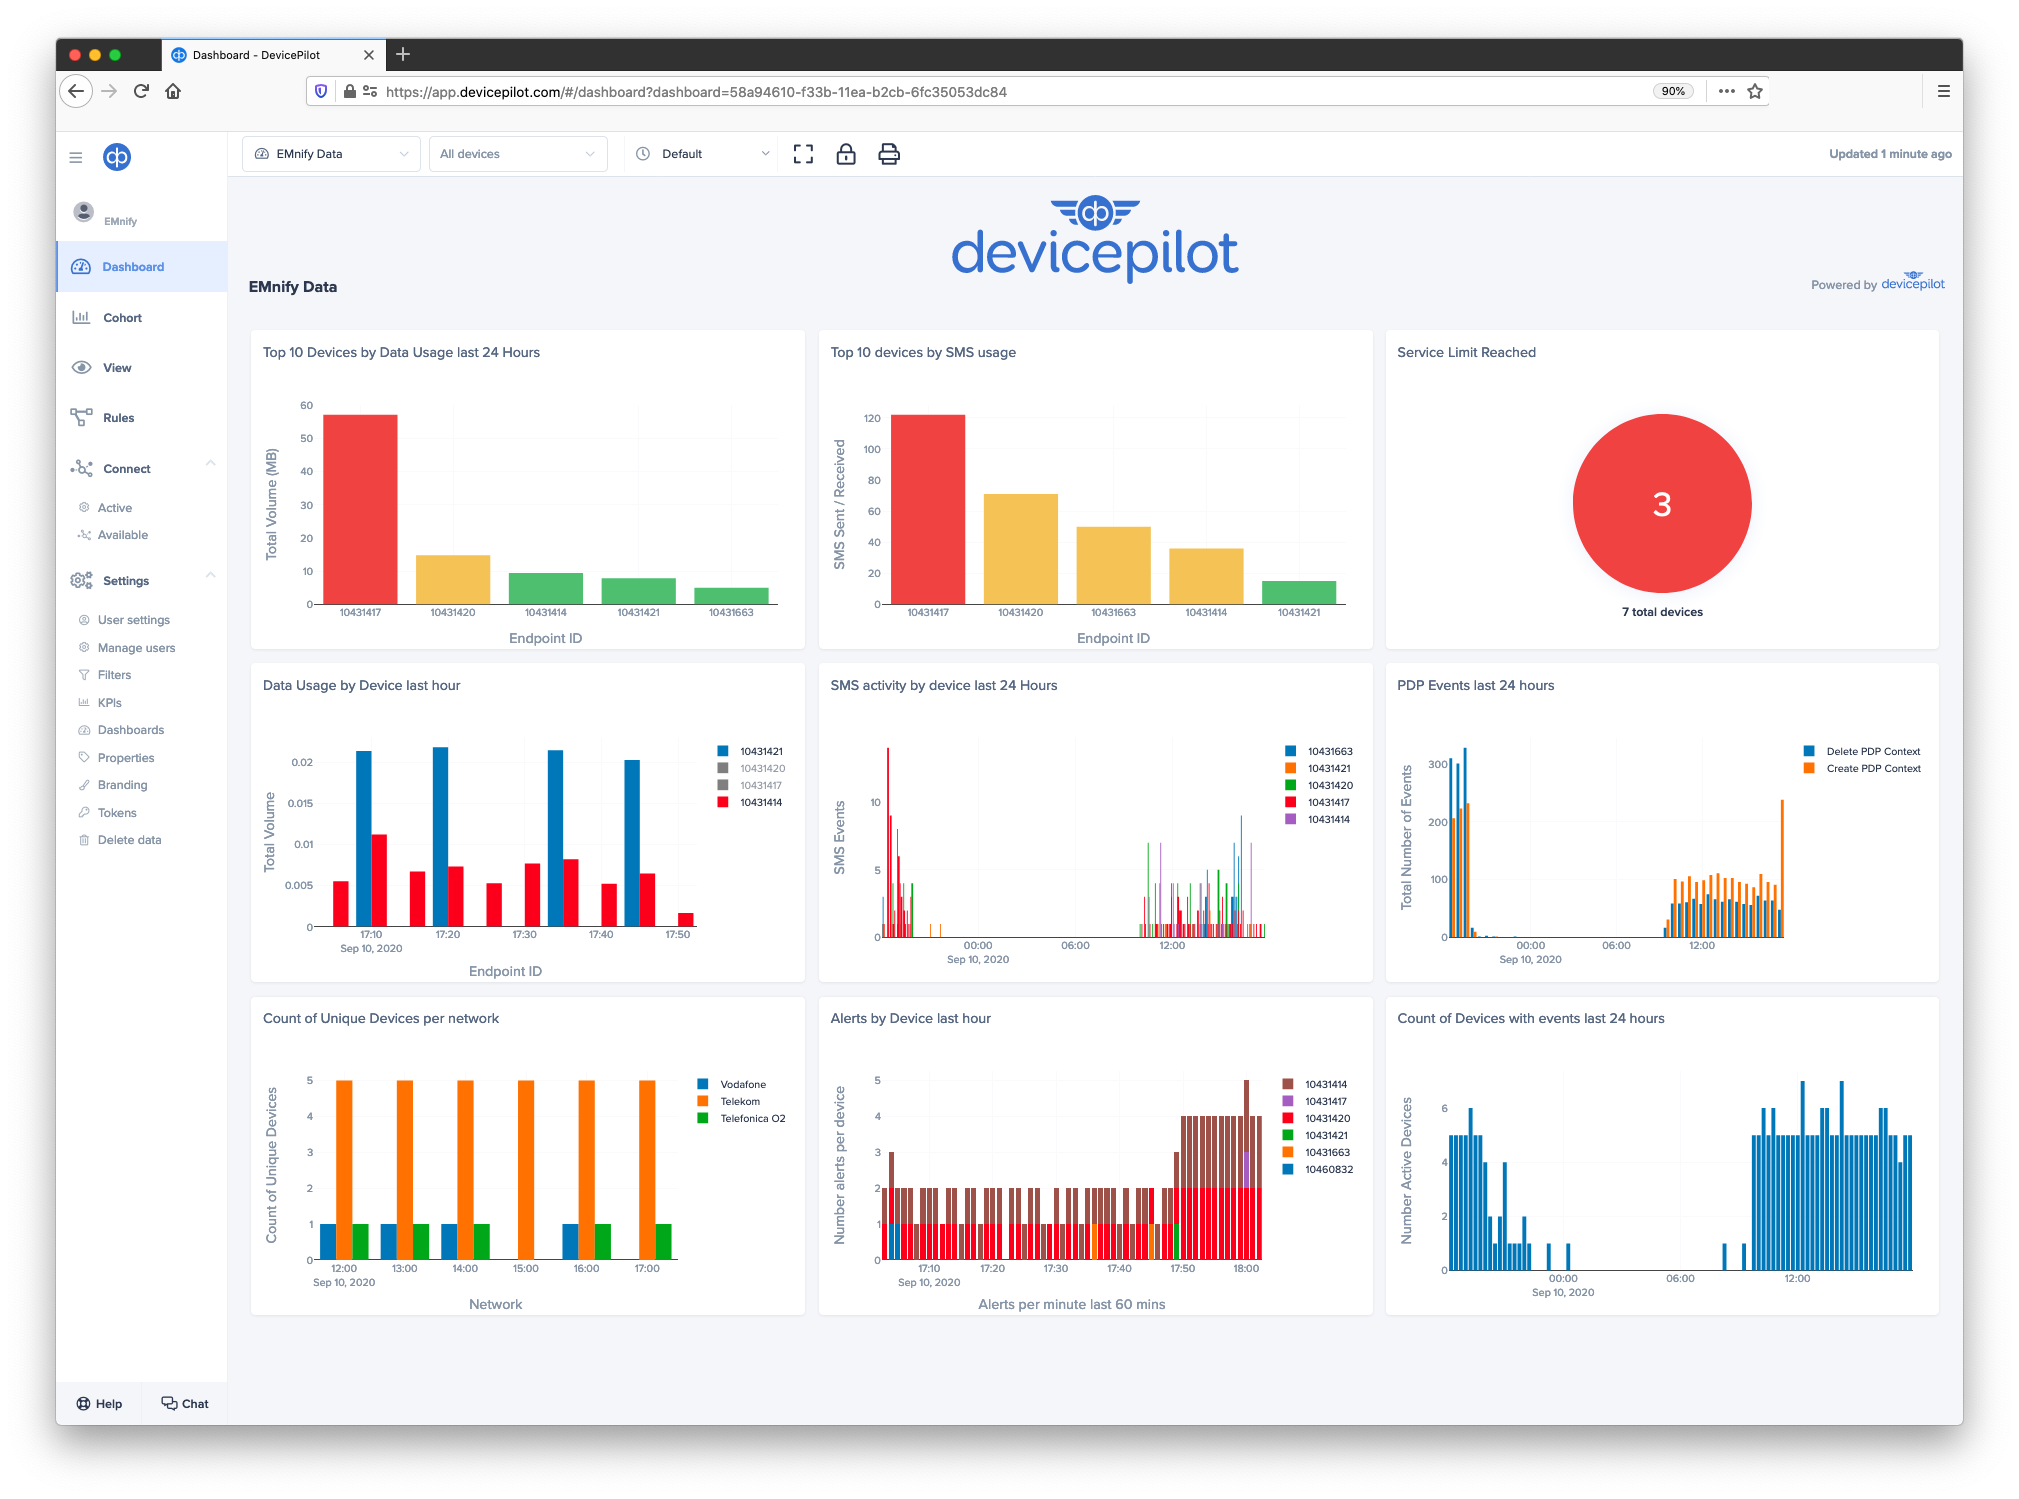
Task: Click the Cohort bar chart icon
Action: (x=81, y=317)
